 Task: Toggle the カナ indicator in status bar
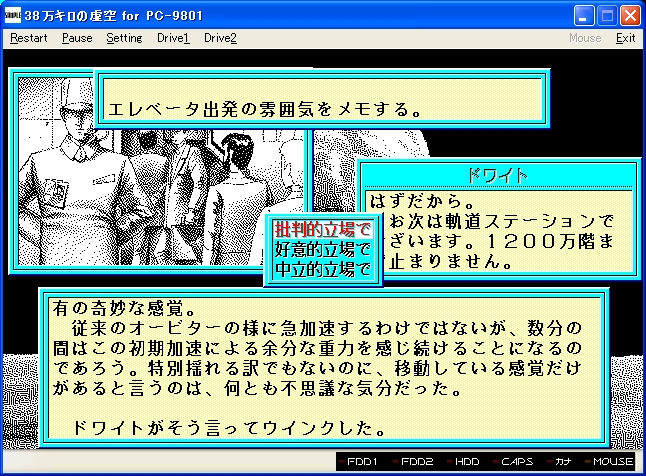click(565, 462)
